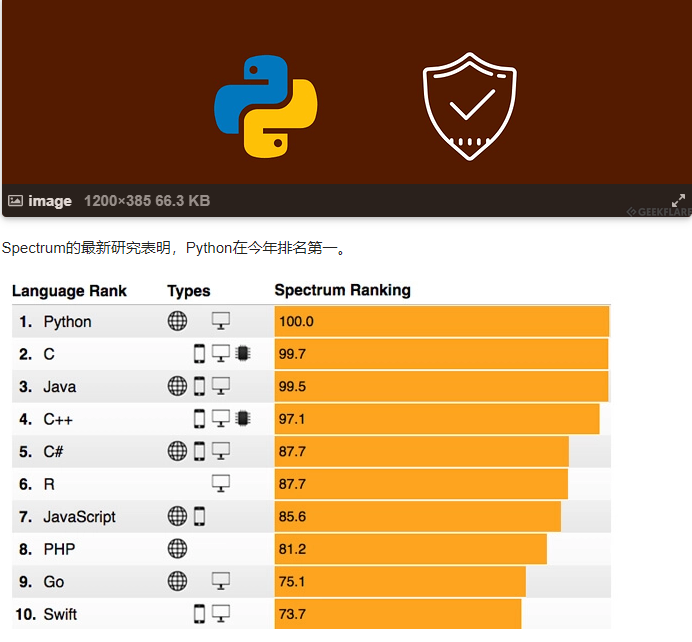Image resolution: width=692 pixels, height=642 pixels.
Task: Click the embedded chip icon in C row
Action: point(242,353)
